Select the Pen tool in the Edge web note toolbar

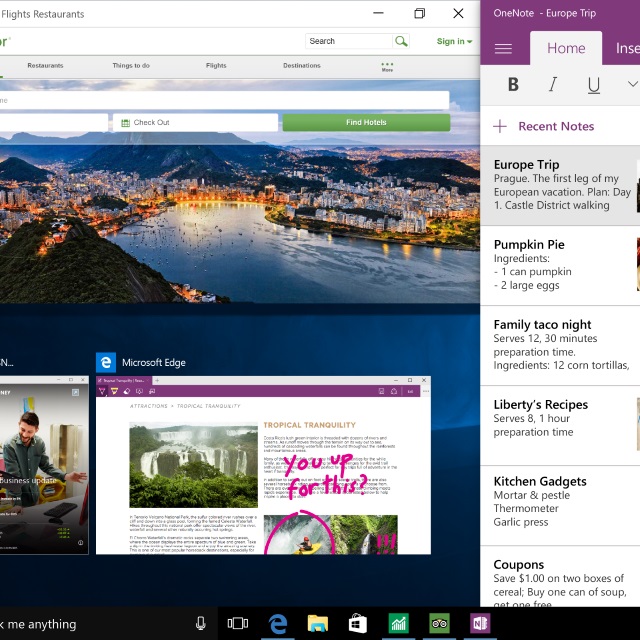click(102, 391)
